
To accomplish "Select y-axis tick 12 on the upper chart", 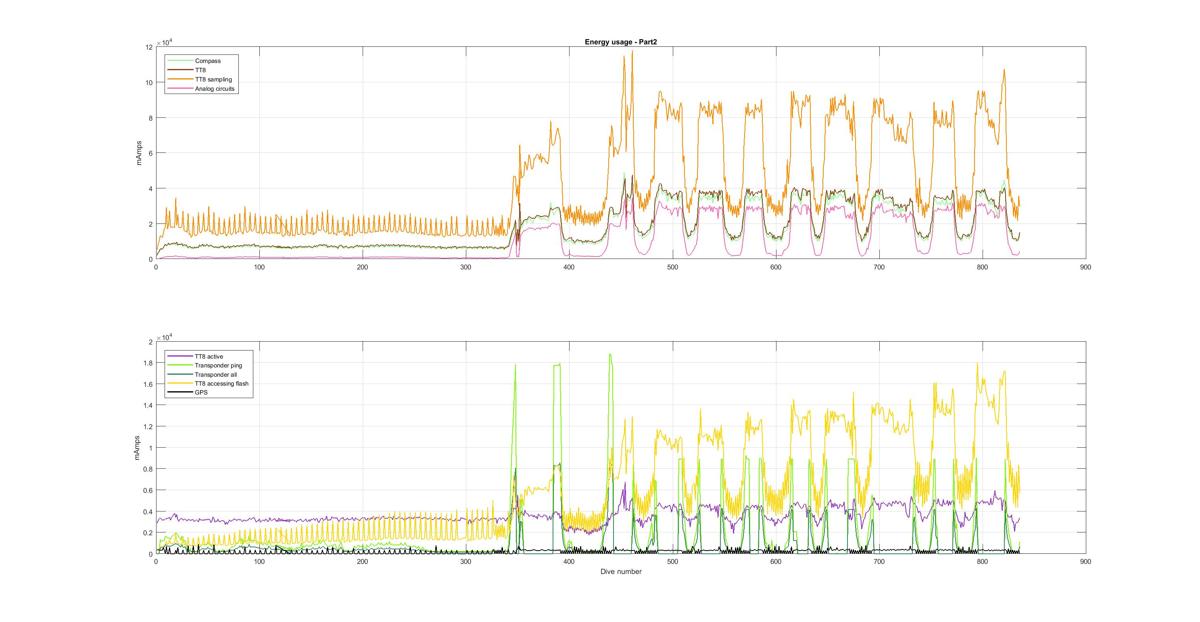I will 148,47.
